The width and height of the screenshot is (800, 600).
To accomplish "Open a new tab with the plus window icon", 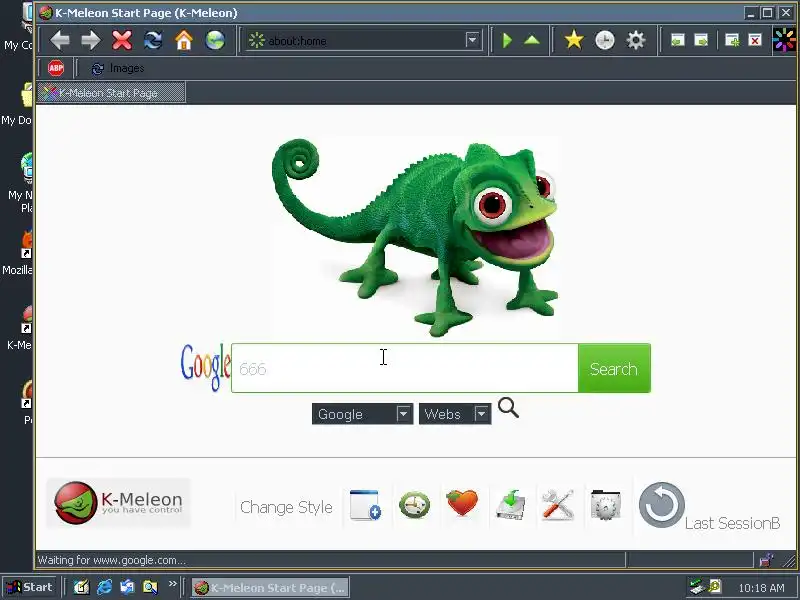I will (x=732, y=40).
